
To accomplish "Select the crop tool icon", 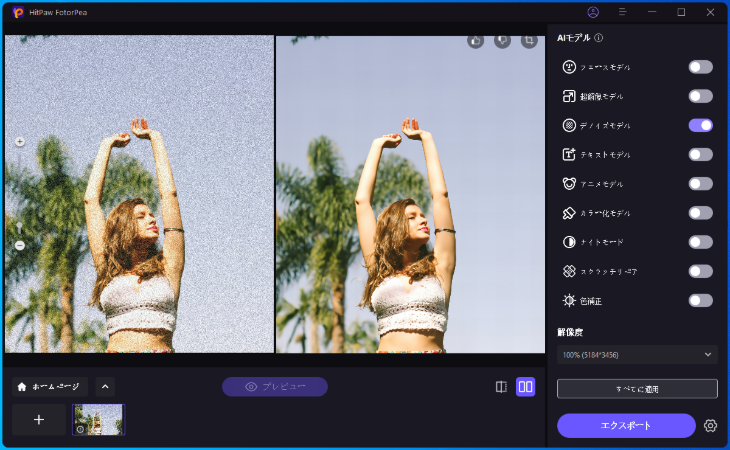I will (x=528, y=42).
